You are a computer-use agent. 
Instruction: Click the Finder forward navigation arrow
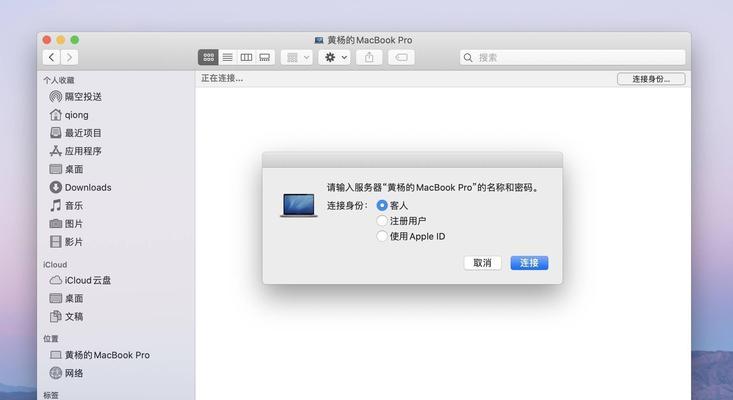coord(69,57)
